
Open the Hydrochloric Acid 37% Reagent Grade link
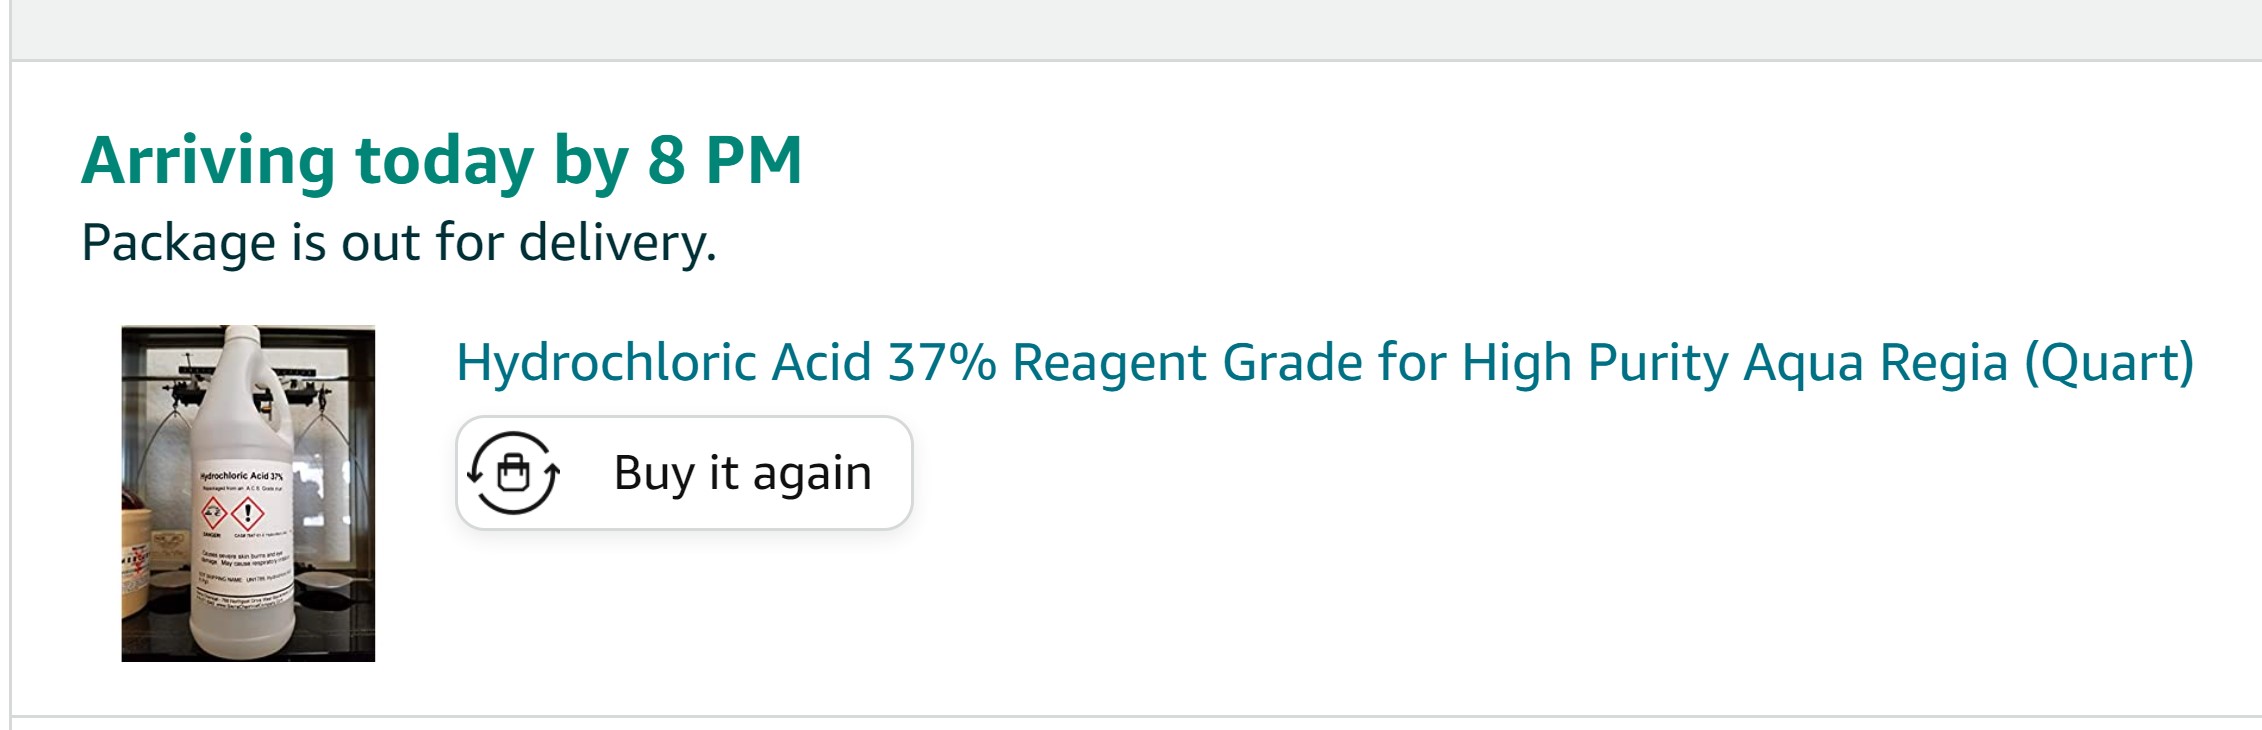(x=1325, y=362)
